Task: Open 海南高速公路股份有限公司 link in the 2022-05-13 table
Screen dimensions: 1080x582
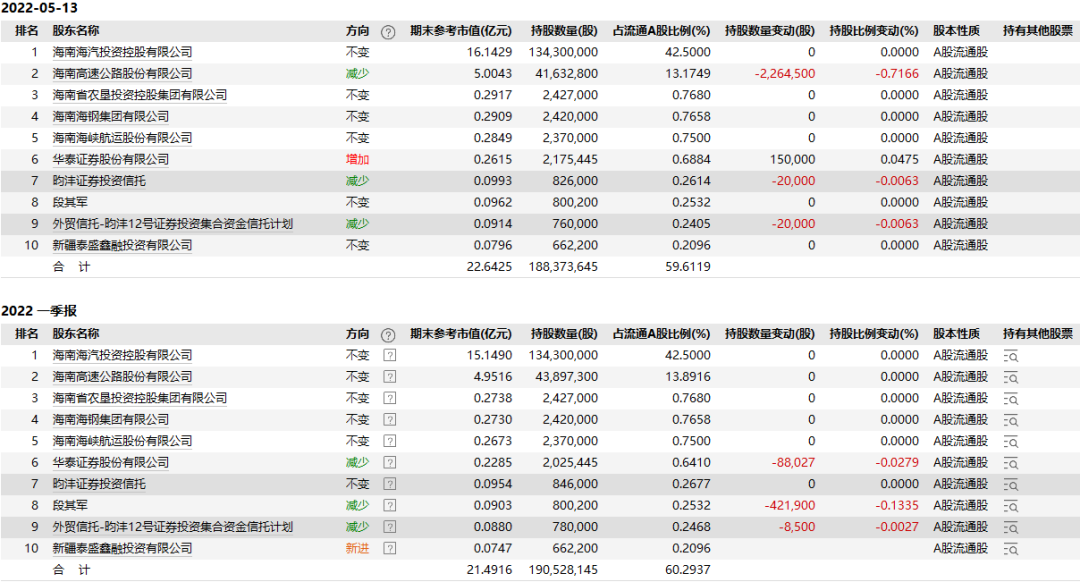Action: point(123,74)
